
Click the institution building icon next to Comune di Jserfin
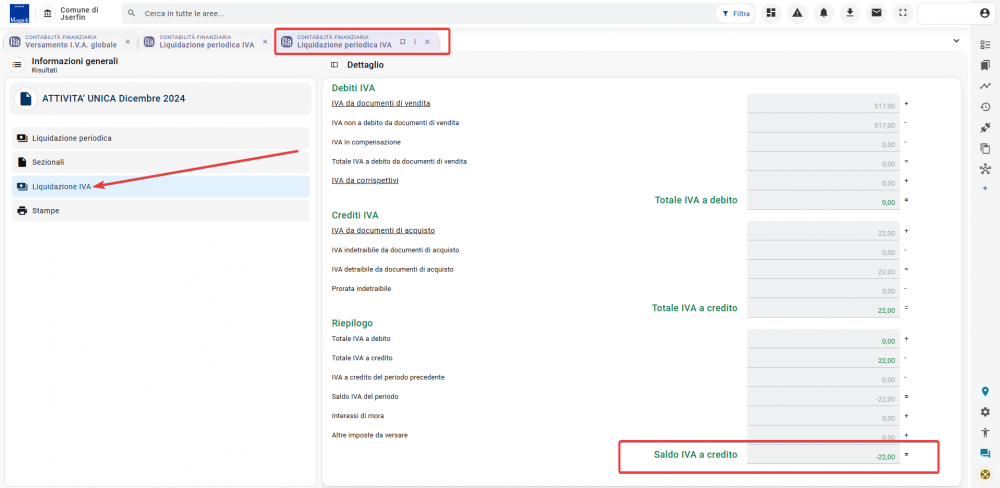(47, 13)
